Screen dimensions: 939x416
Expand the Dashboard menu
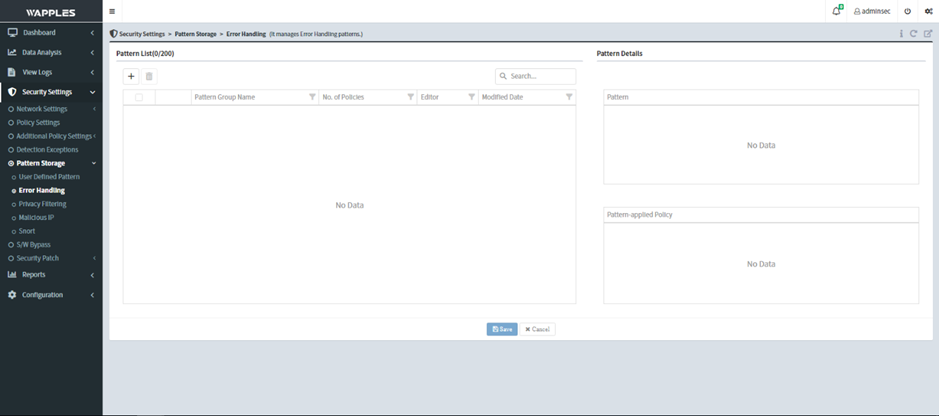tap(50, 33)
